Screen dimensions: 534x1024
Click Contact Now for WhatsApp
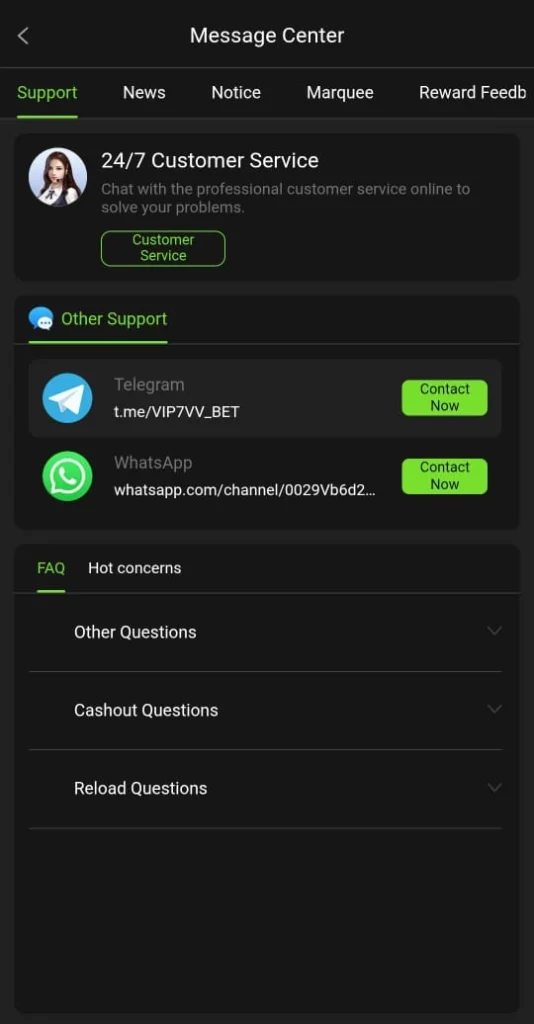click(x=445, y=476)
